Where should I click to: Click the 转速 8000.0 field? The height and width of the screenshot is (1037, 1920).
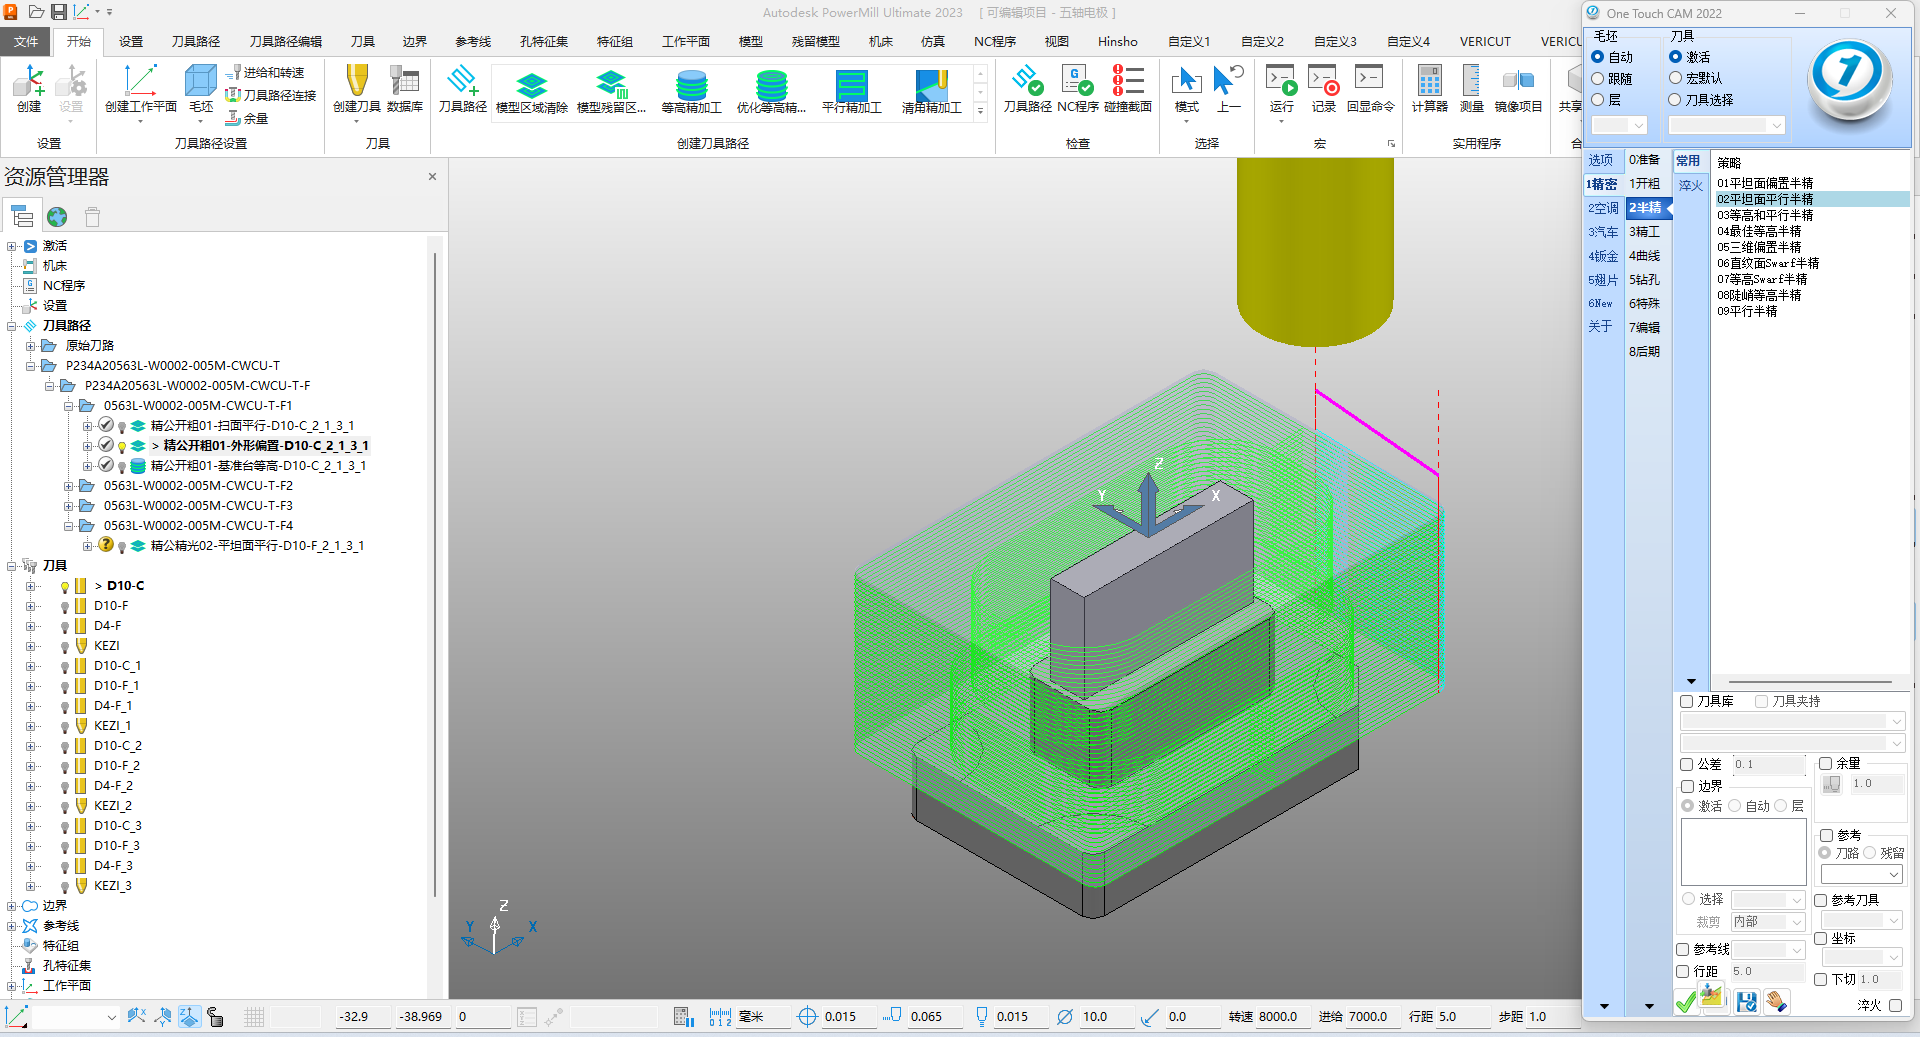pyautogui.click(x=1278, y=1016)
